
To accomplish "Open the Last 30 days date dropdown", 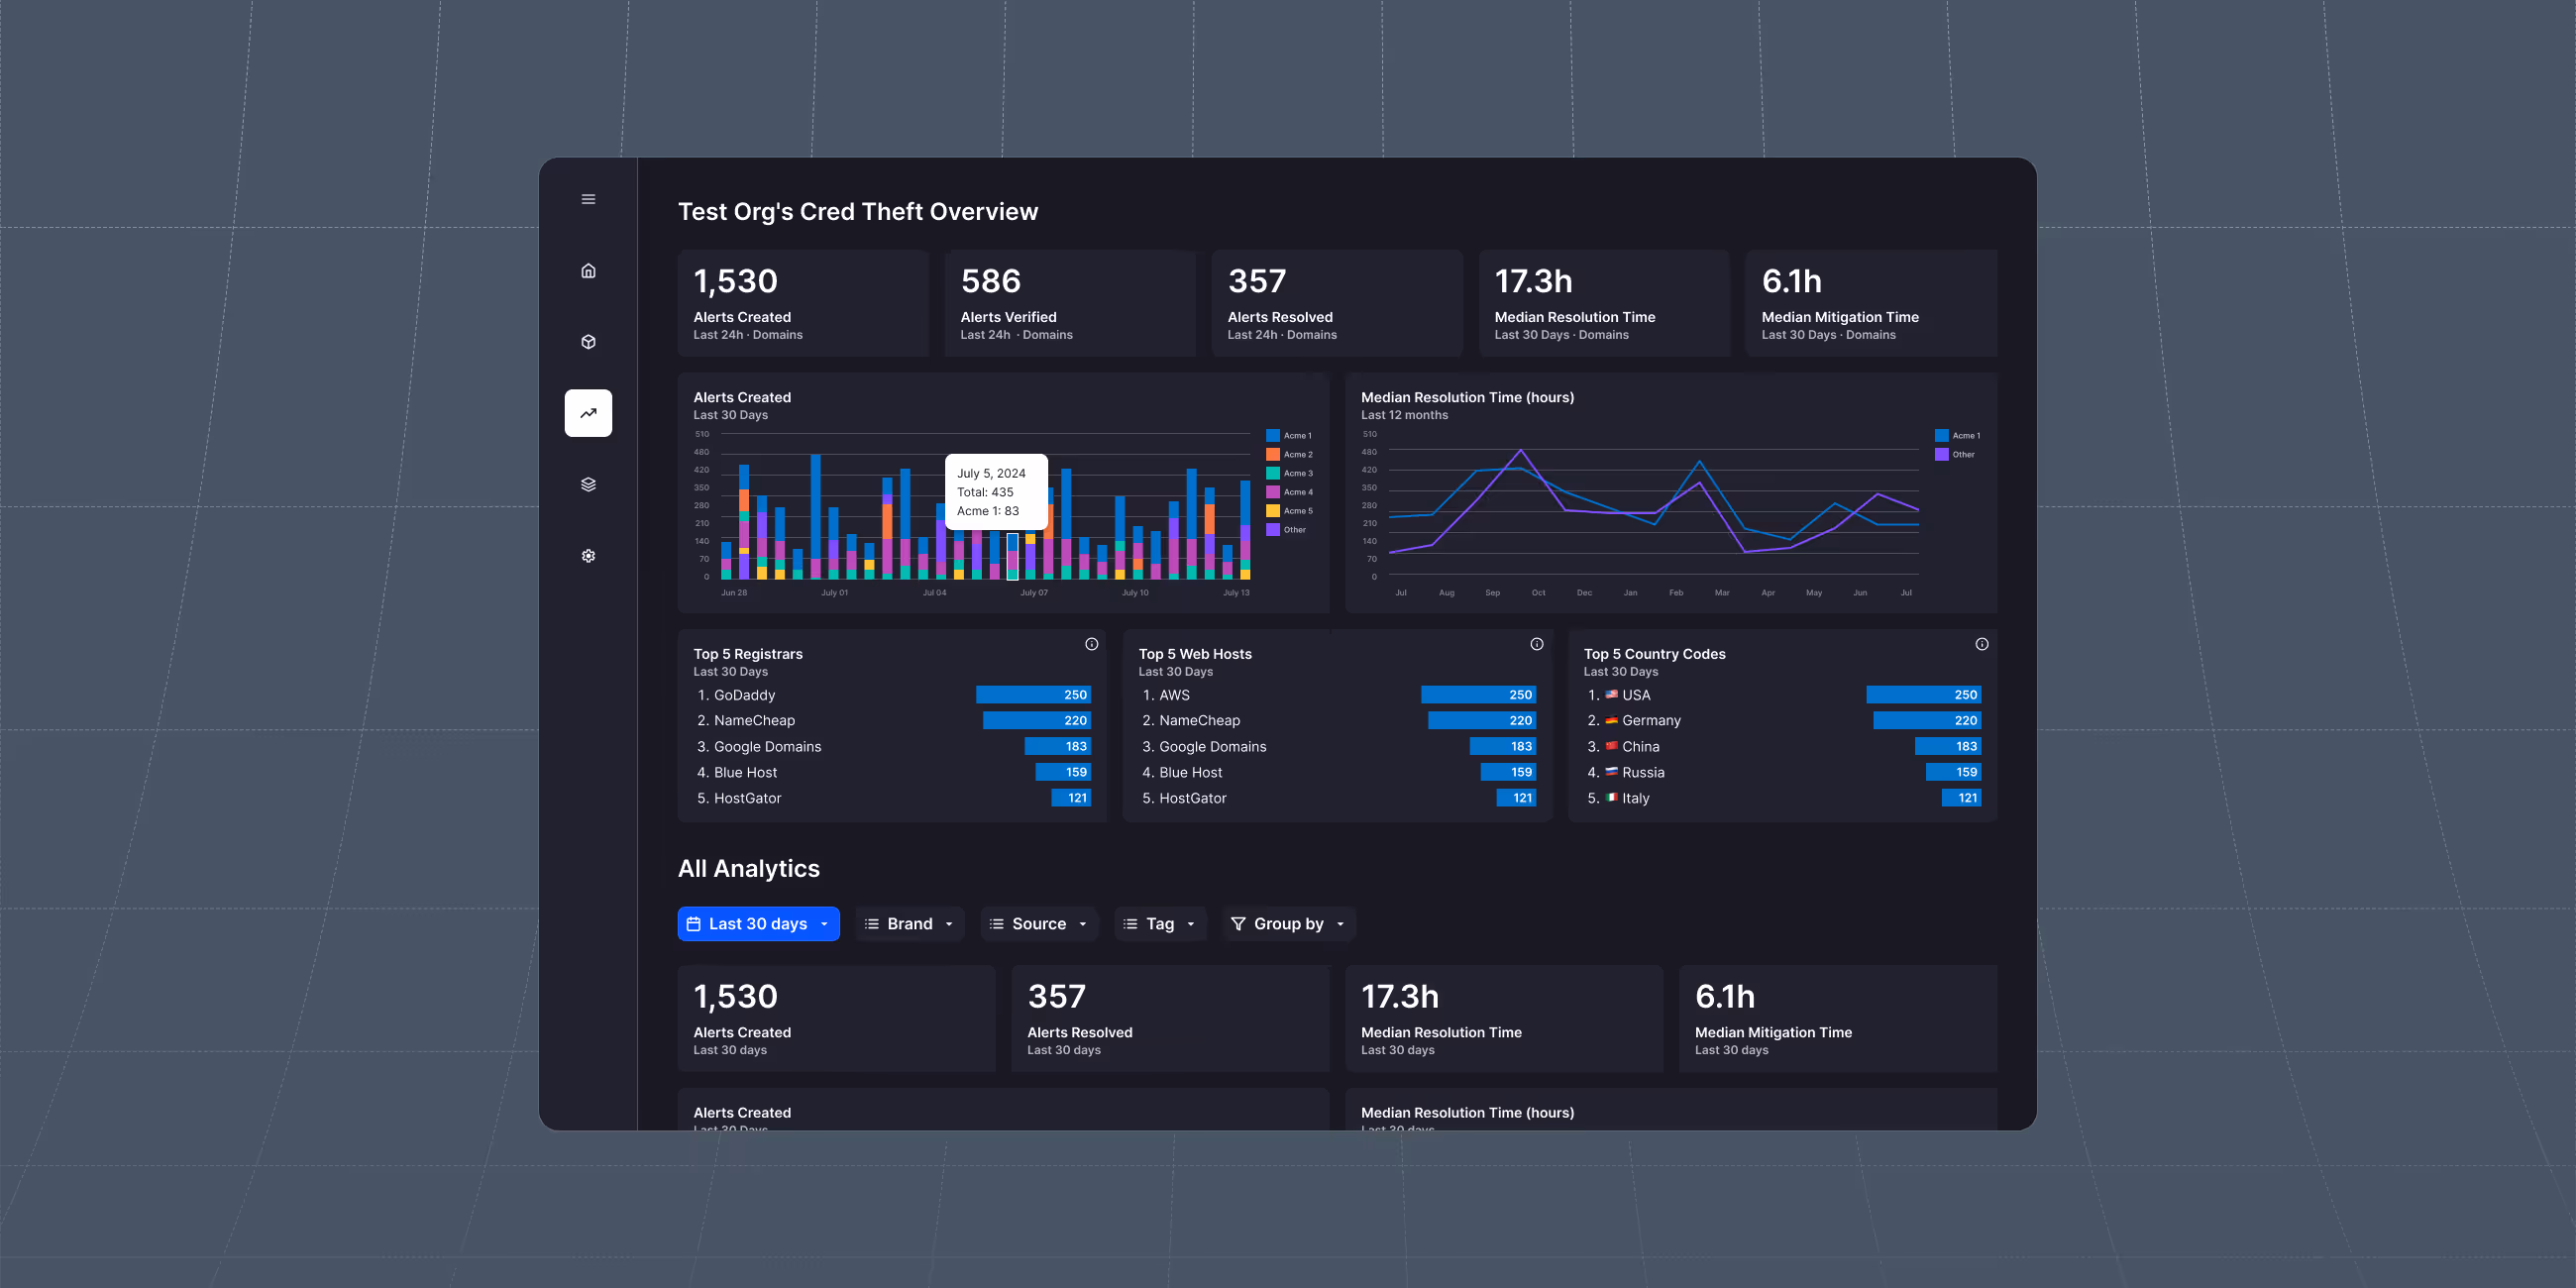I will [x=758, y=924].
